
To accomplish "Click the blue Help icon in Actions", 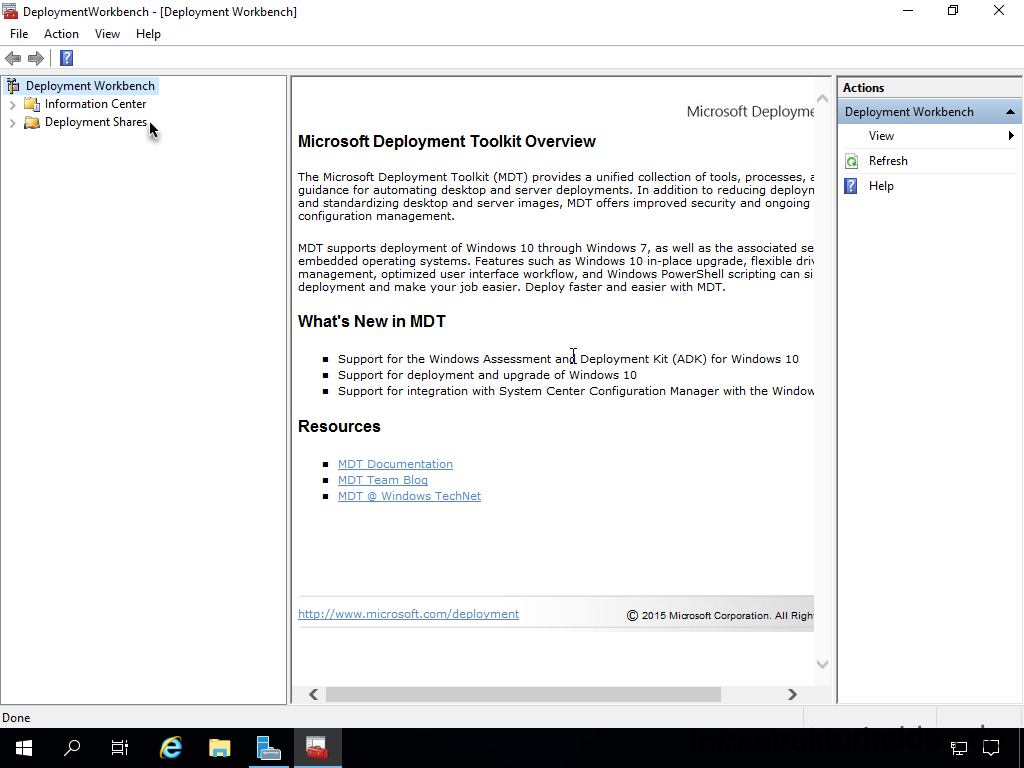I will coord(851,186).
